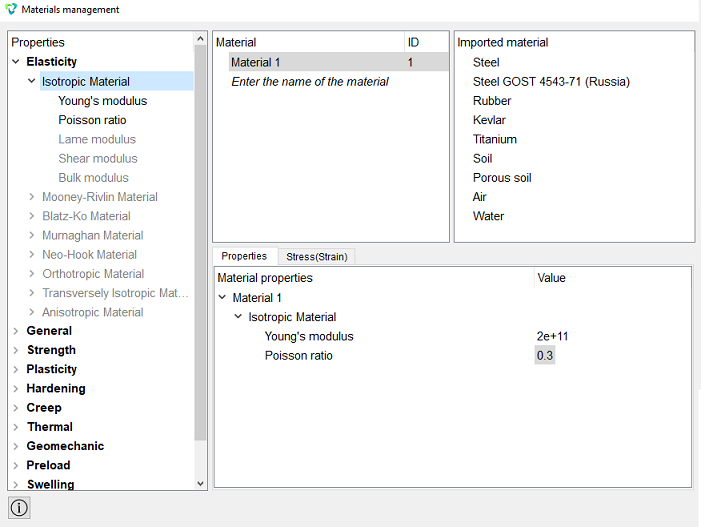This screenshot has width=701, height=527.
Task: Switch to the Stress(Strain) tab
Action: 317,257
